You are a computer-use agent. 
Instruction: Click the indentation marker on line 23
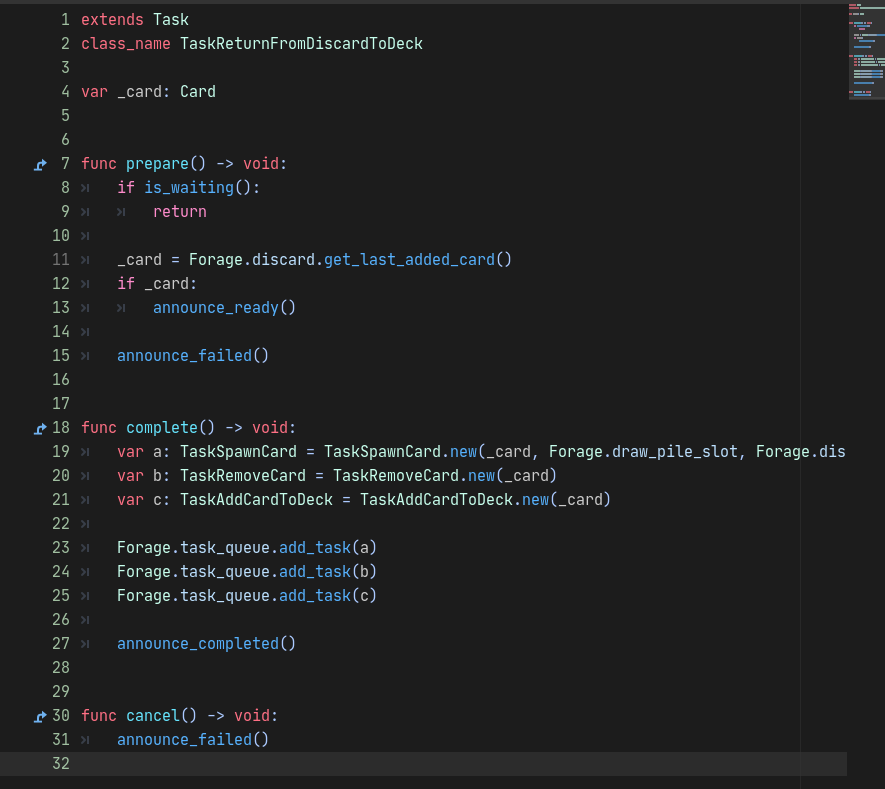[x=85, y=547]
